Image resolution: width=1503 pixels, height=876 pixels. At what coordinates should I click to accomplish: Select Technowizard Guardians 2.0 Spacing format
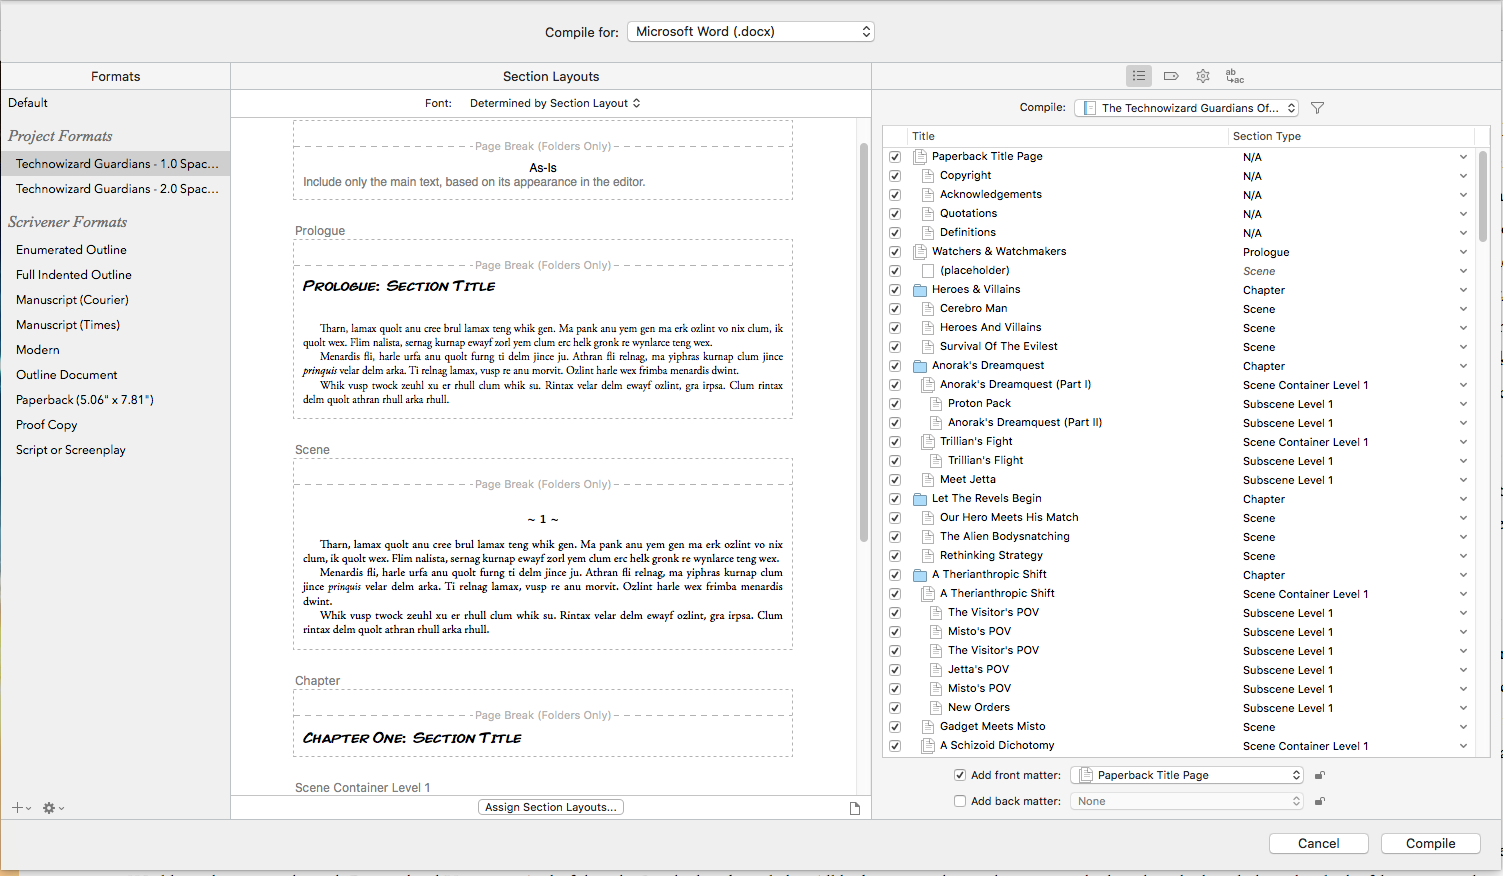(x=115, y=189)
